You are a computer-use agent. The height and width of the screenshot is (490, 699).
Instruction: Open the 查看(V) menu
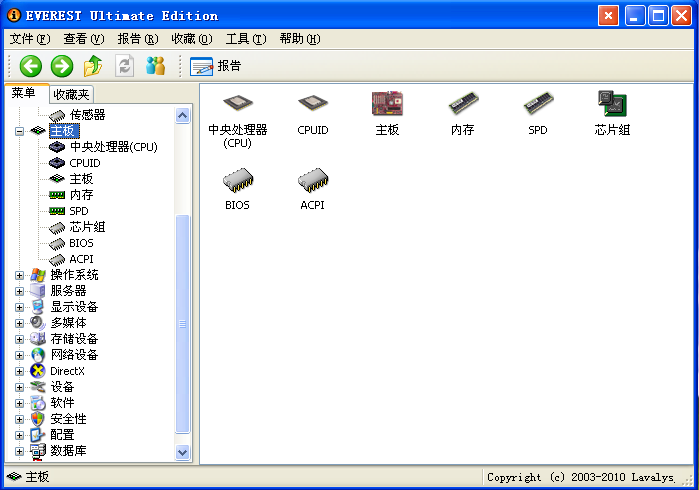pos(84,39)
